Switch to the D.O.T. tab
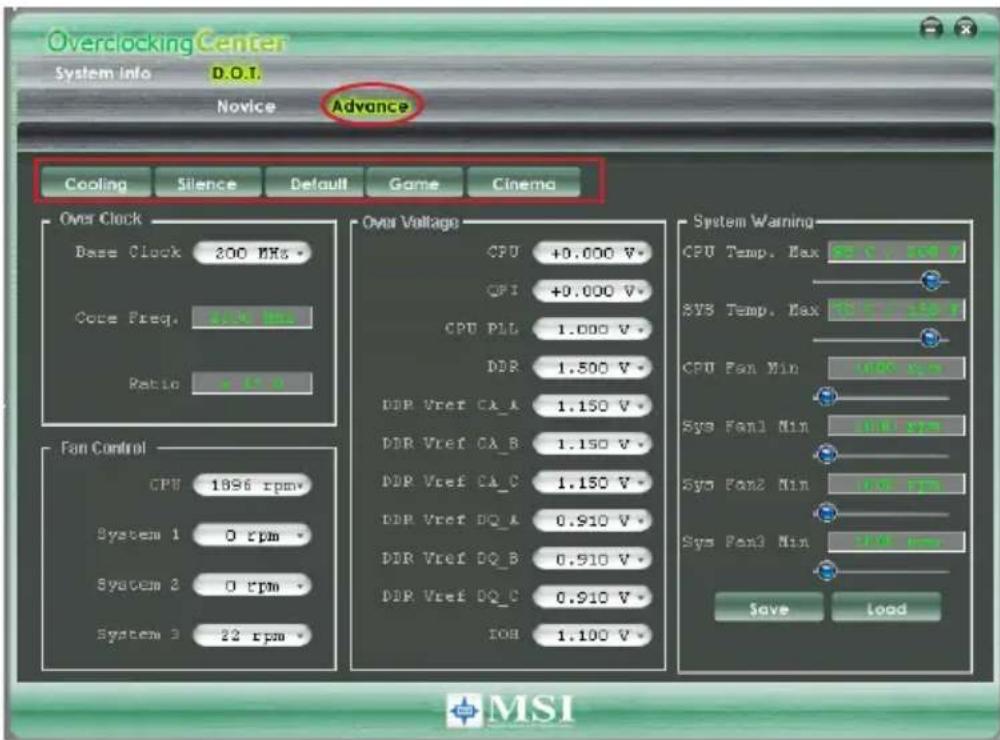 point(235,73)
